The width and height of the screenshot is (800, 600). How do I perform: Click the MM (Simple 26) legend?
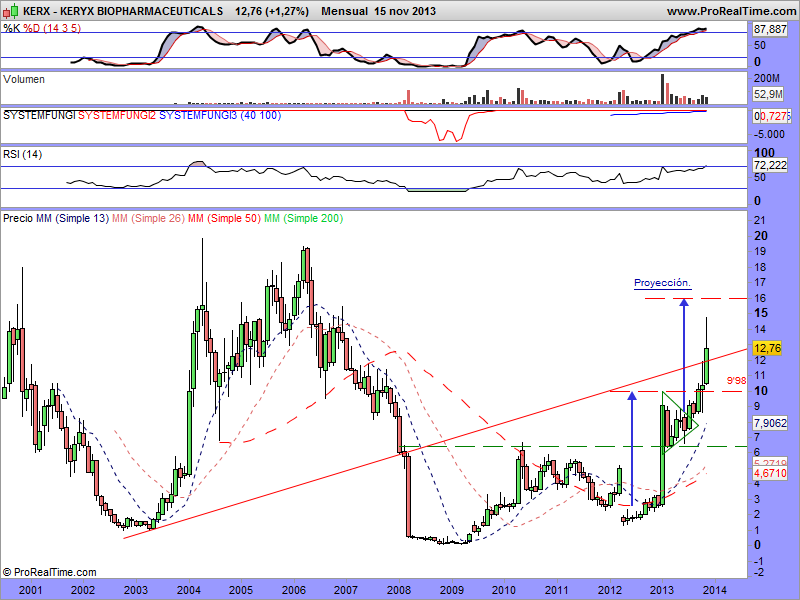coord(148,218)
